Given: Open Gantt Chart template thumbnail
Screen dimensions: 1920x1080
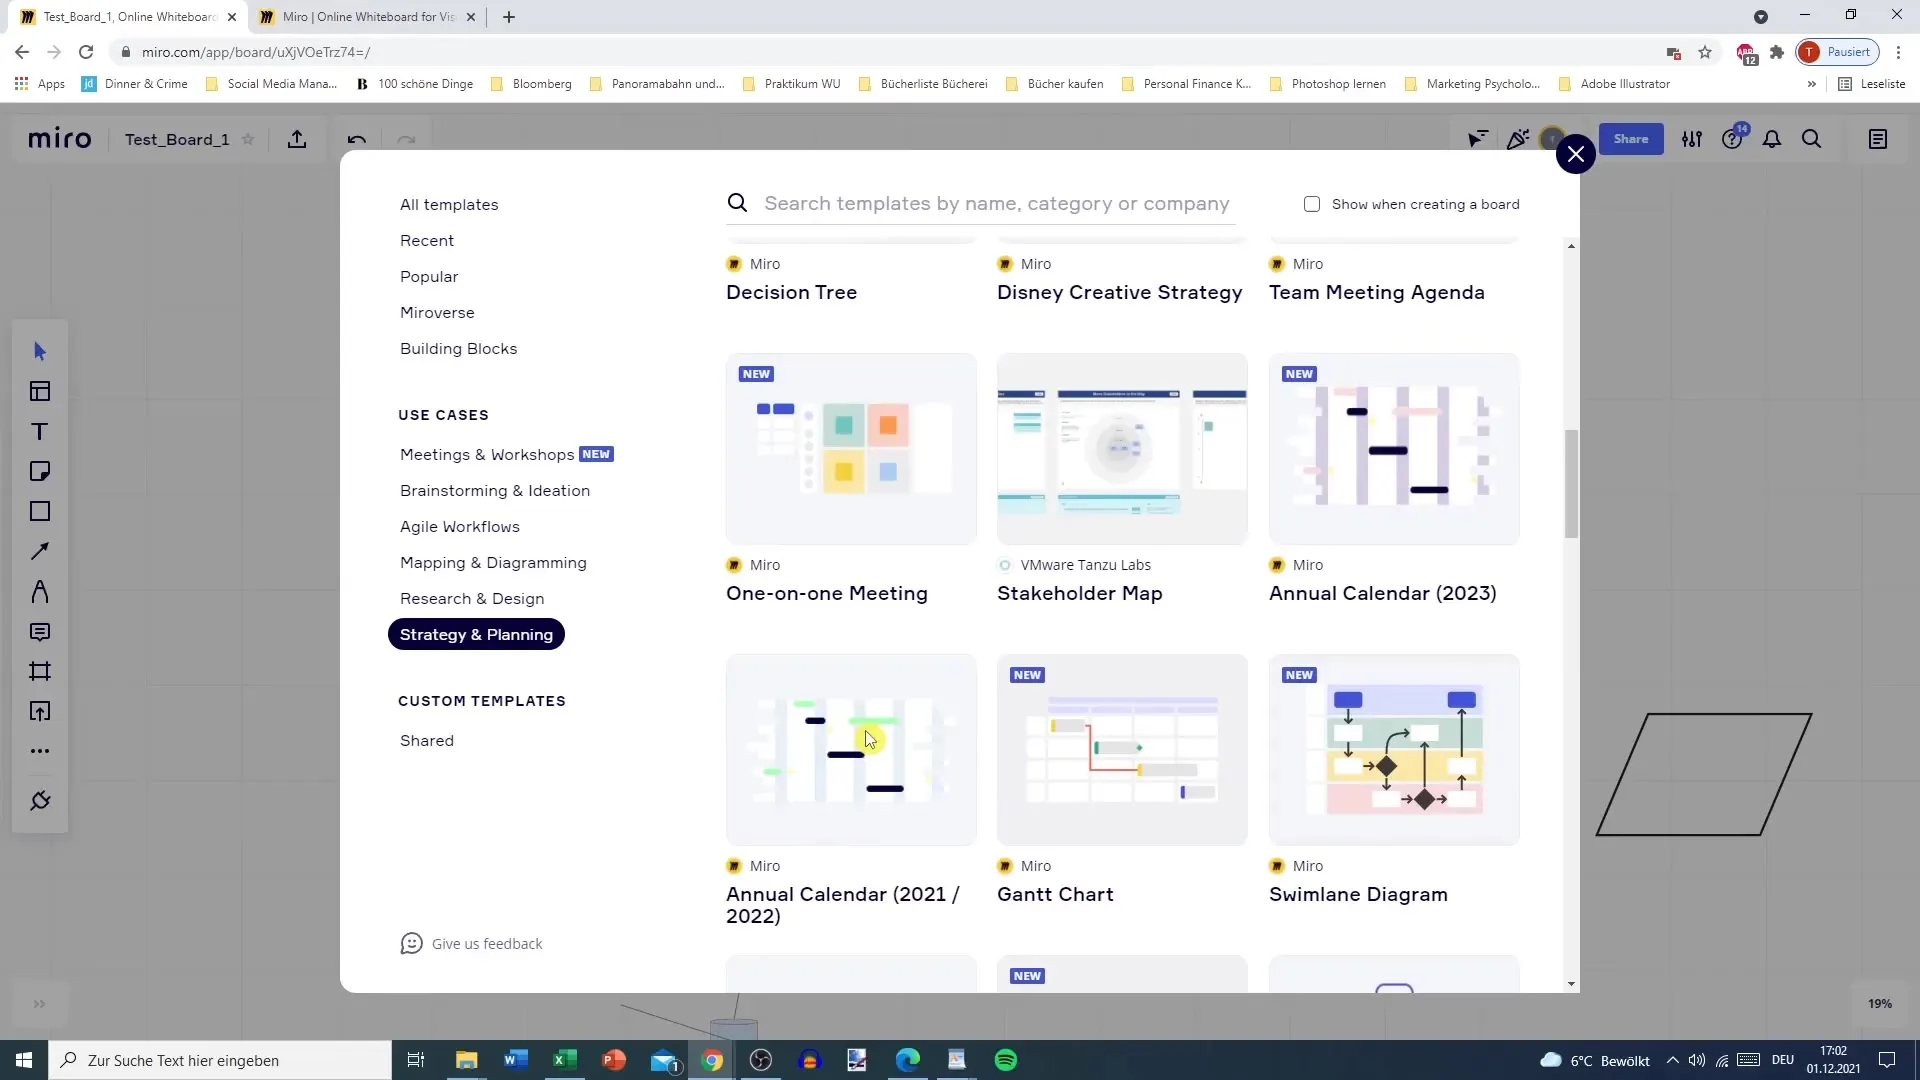Looking at the screenshot, I should coord(1122,749).
